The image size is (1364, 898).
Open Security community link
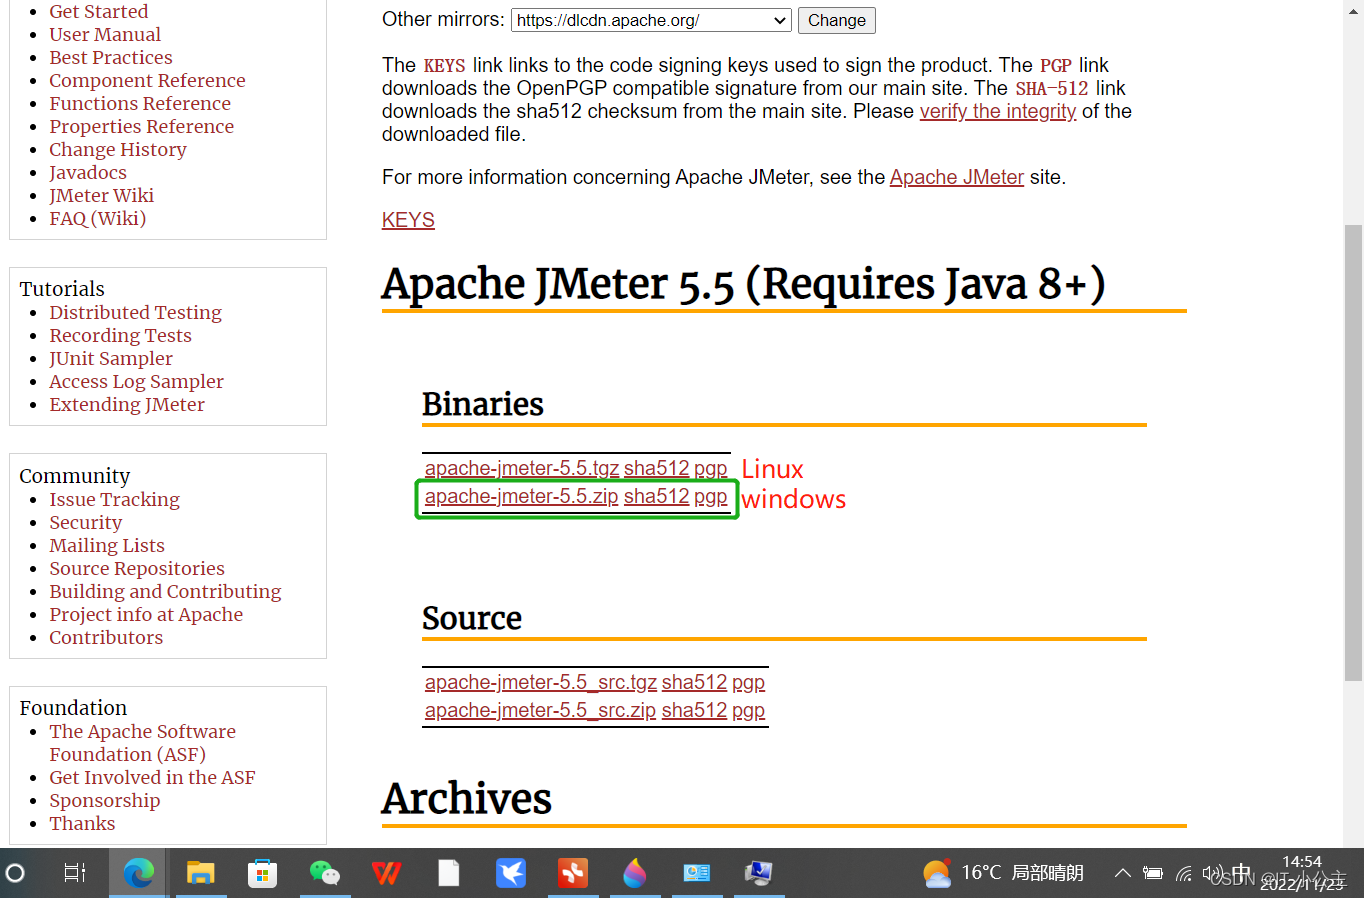click(x=86, y=522)
